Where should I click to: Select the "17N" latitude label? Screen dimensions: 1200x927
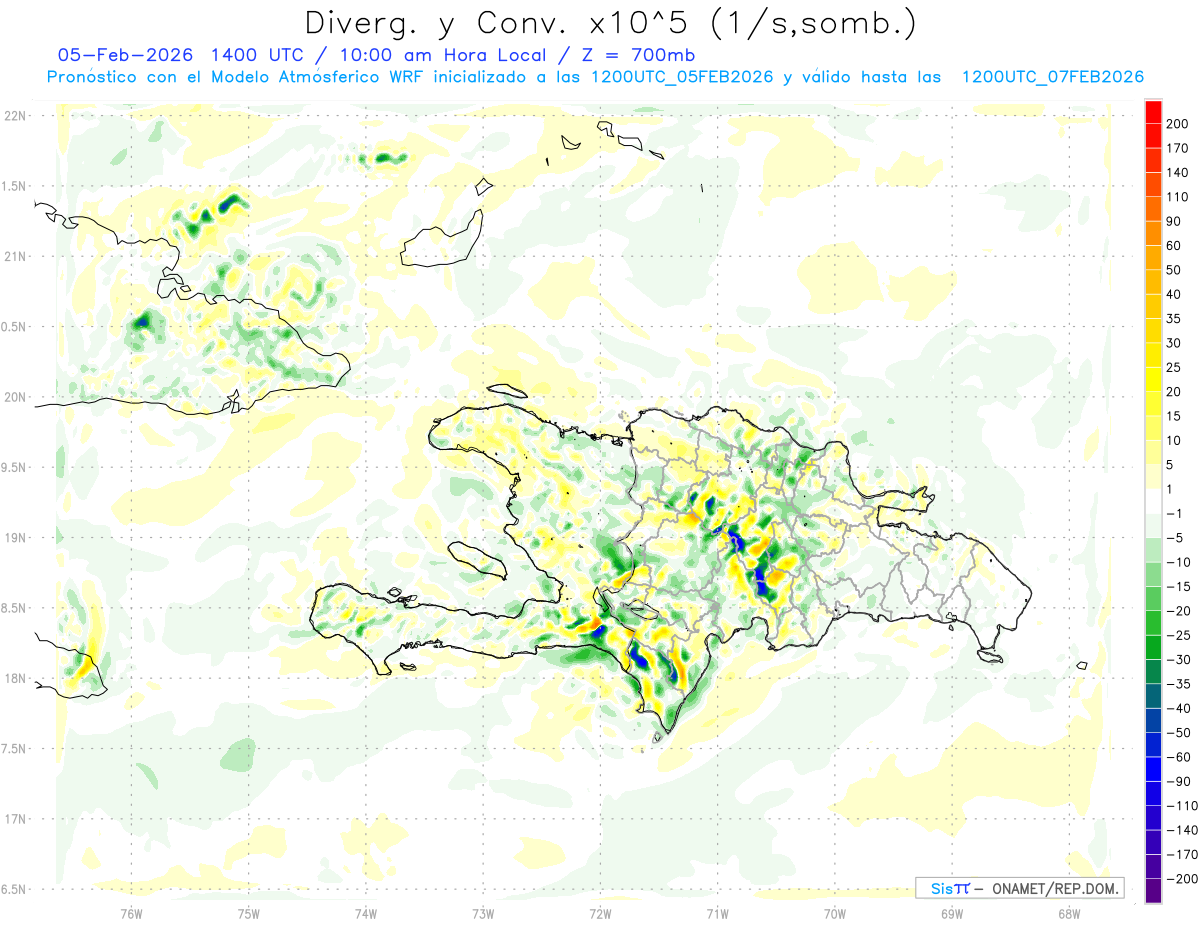point(14,819)
